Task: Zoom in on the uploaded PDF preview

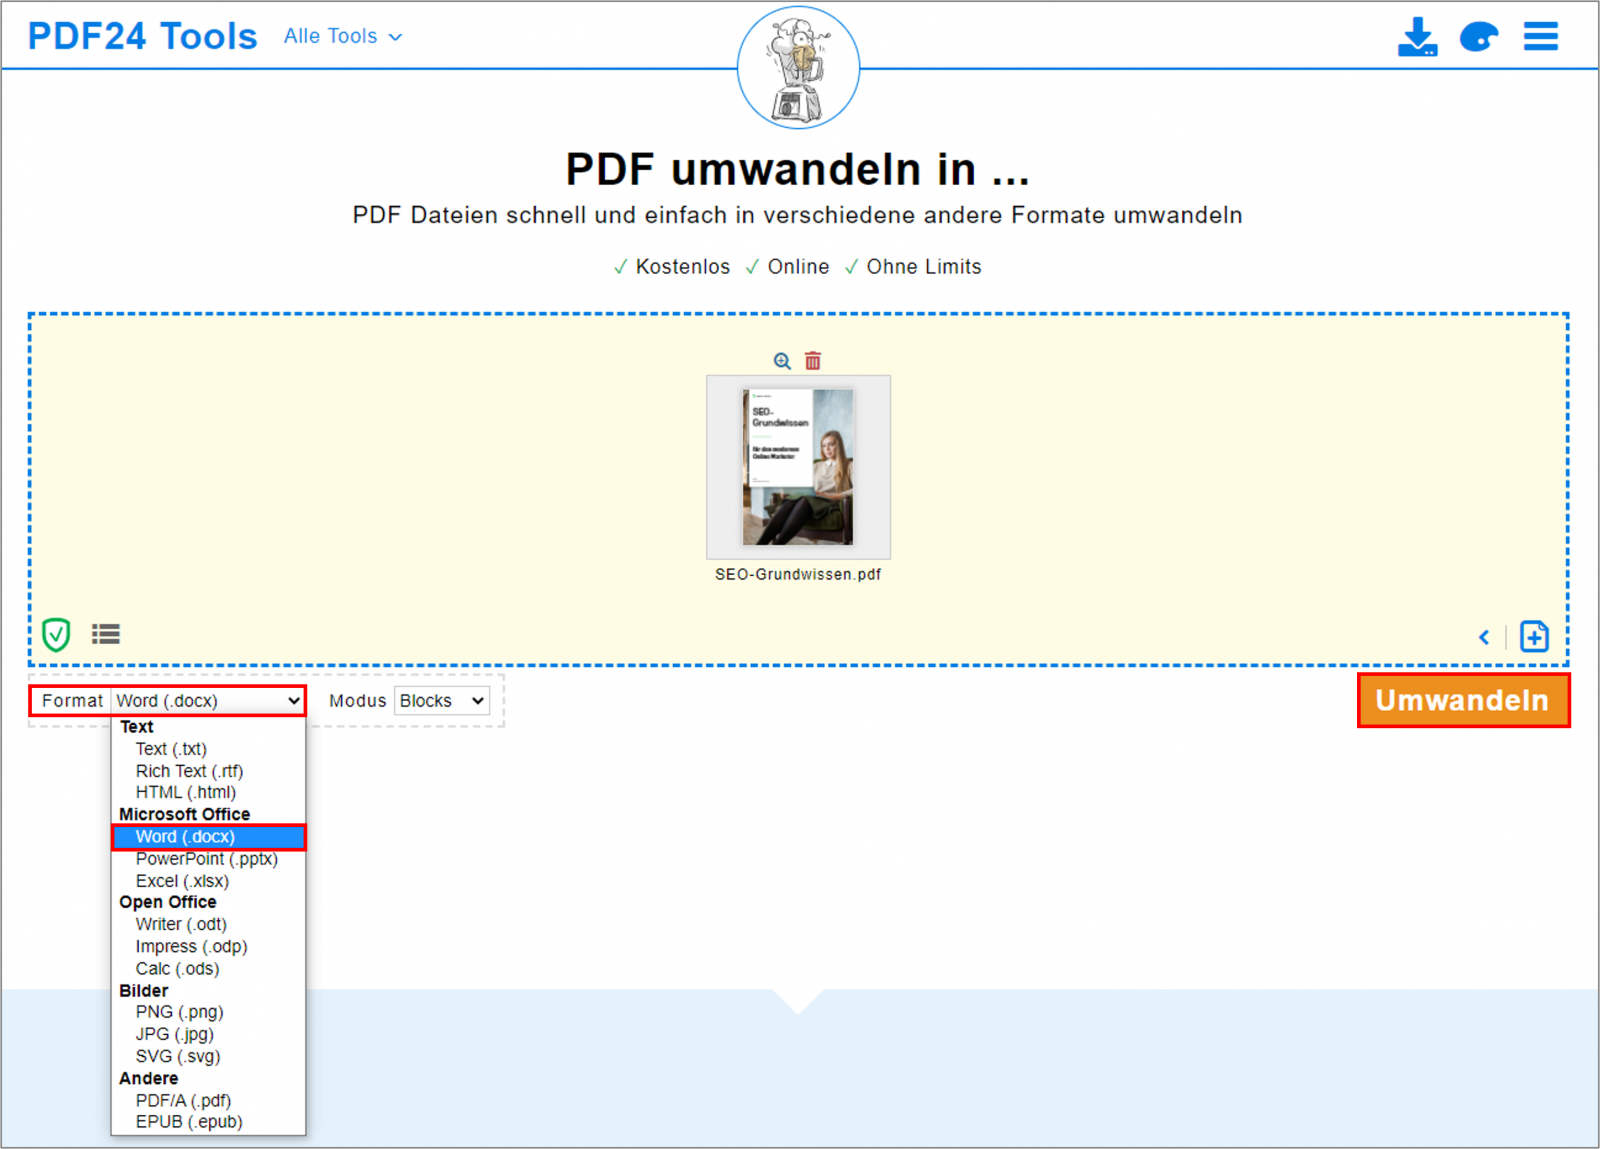Action: click(781, 360)
